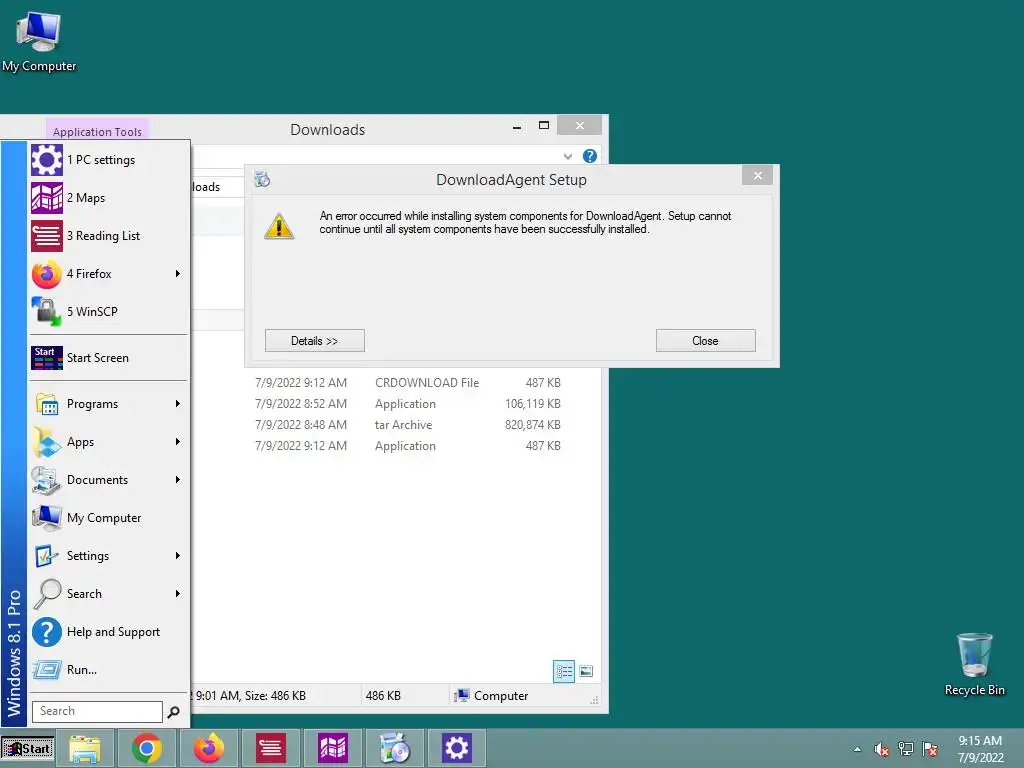The image size is (1024, 768).
Task: Open Start Screen entry
Action: [109, 358]
